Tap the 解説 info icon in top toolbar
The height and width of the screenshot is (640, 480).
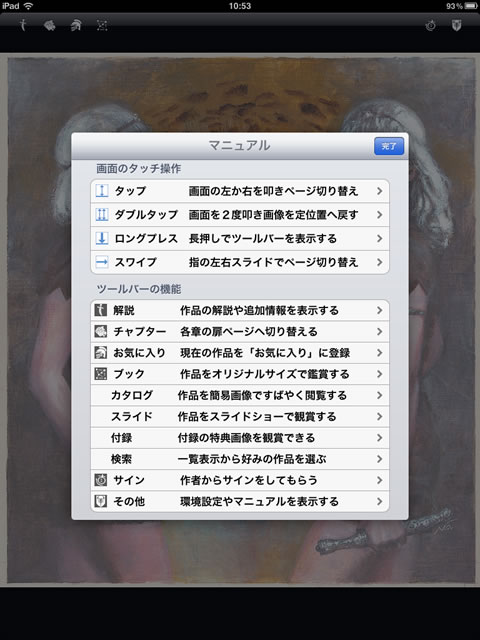23,26
